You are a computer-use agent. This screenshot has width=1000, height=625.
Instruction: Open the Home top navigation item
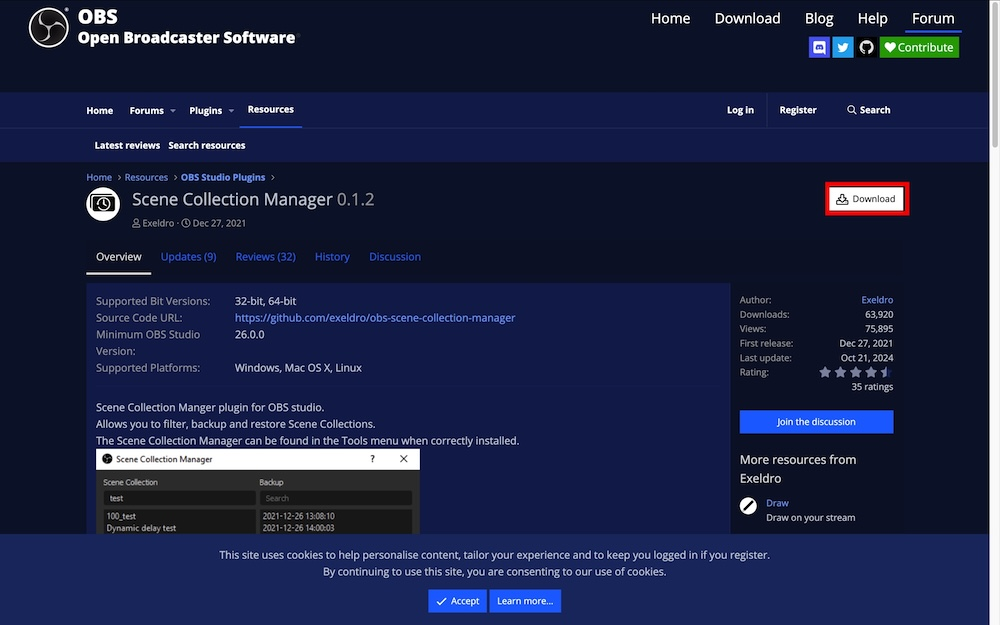click(x=670, y=18)
